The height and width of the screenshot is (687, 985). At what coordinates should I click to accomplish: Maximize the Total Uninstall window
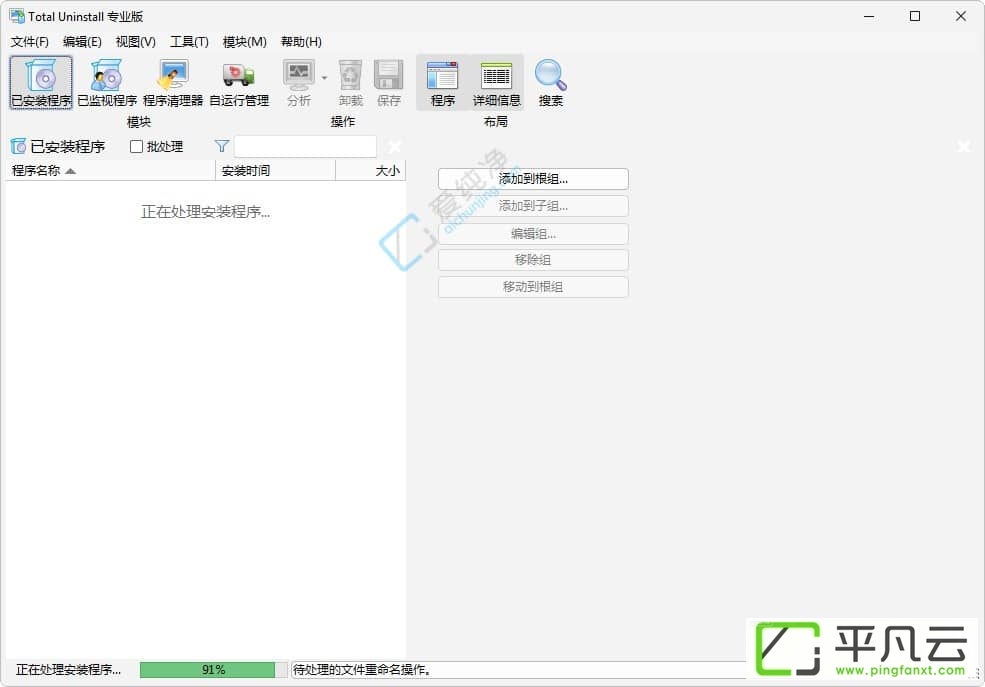point(915,16)
